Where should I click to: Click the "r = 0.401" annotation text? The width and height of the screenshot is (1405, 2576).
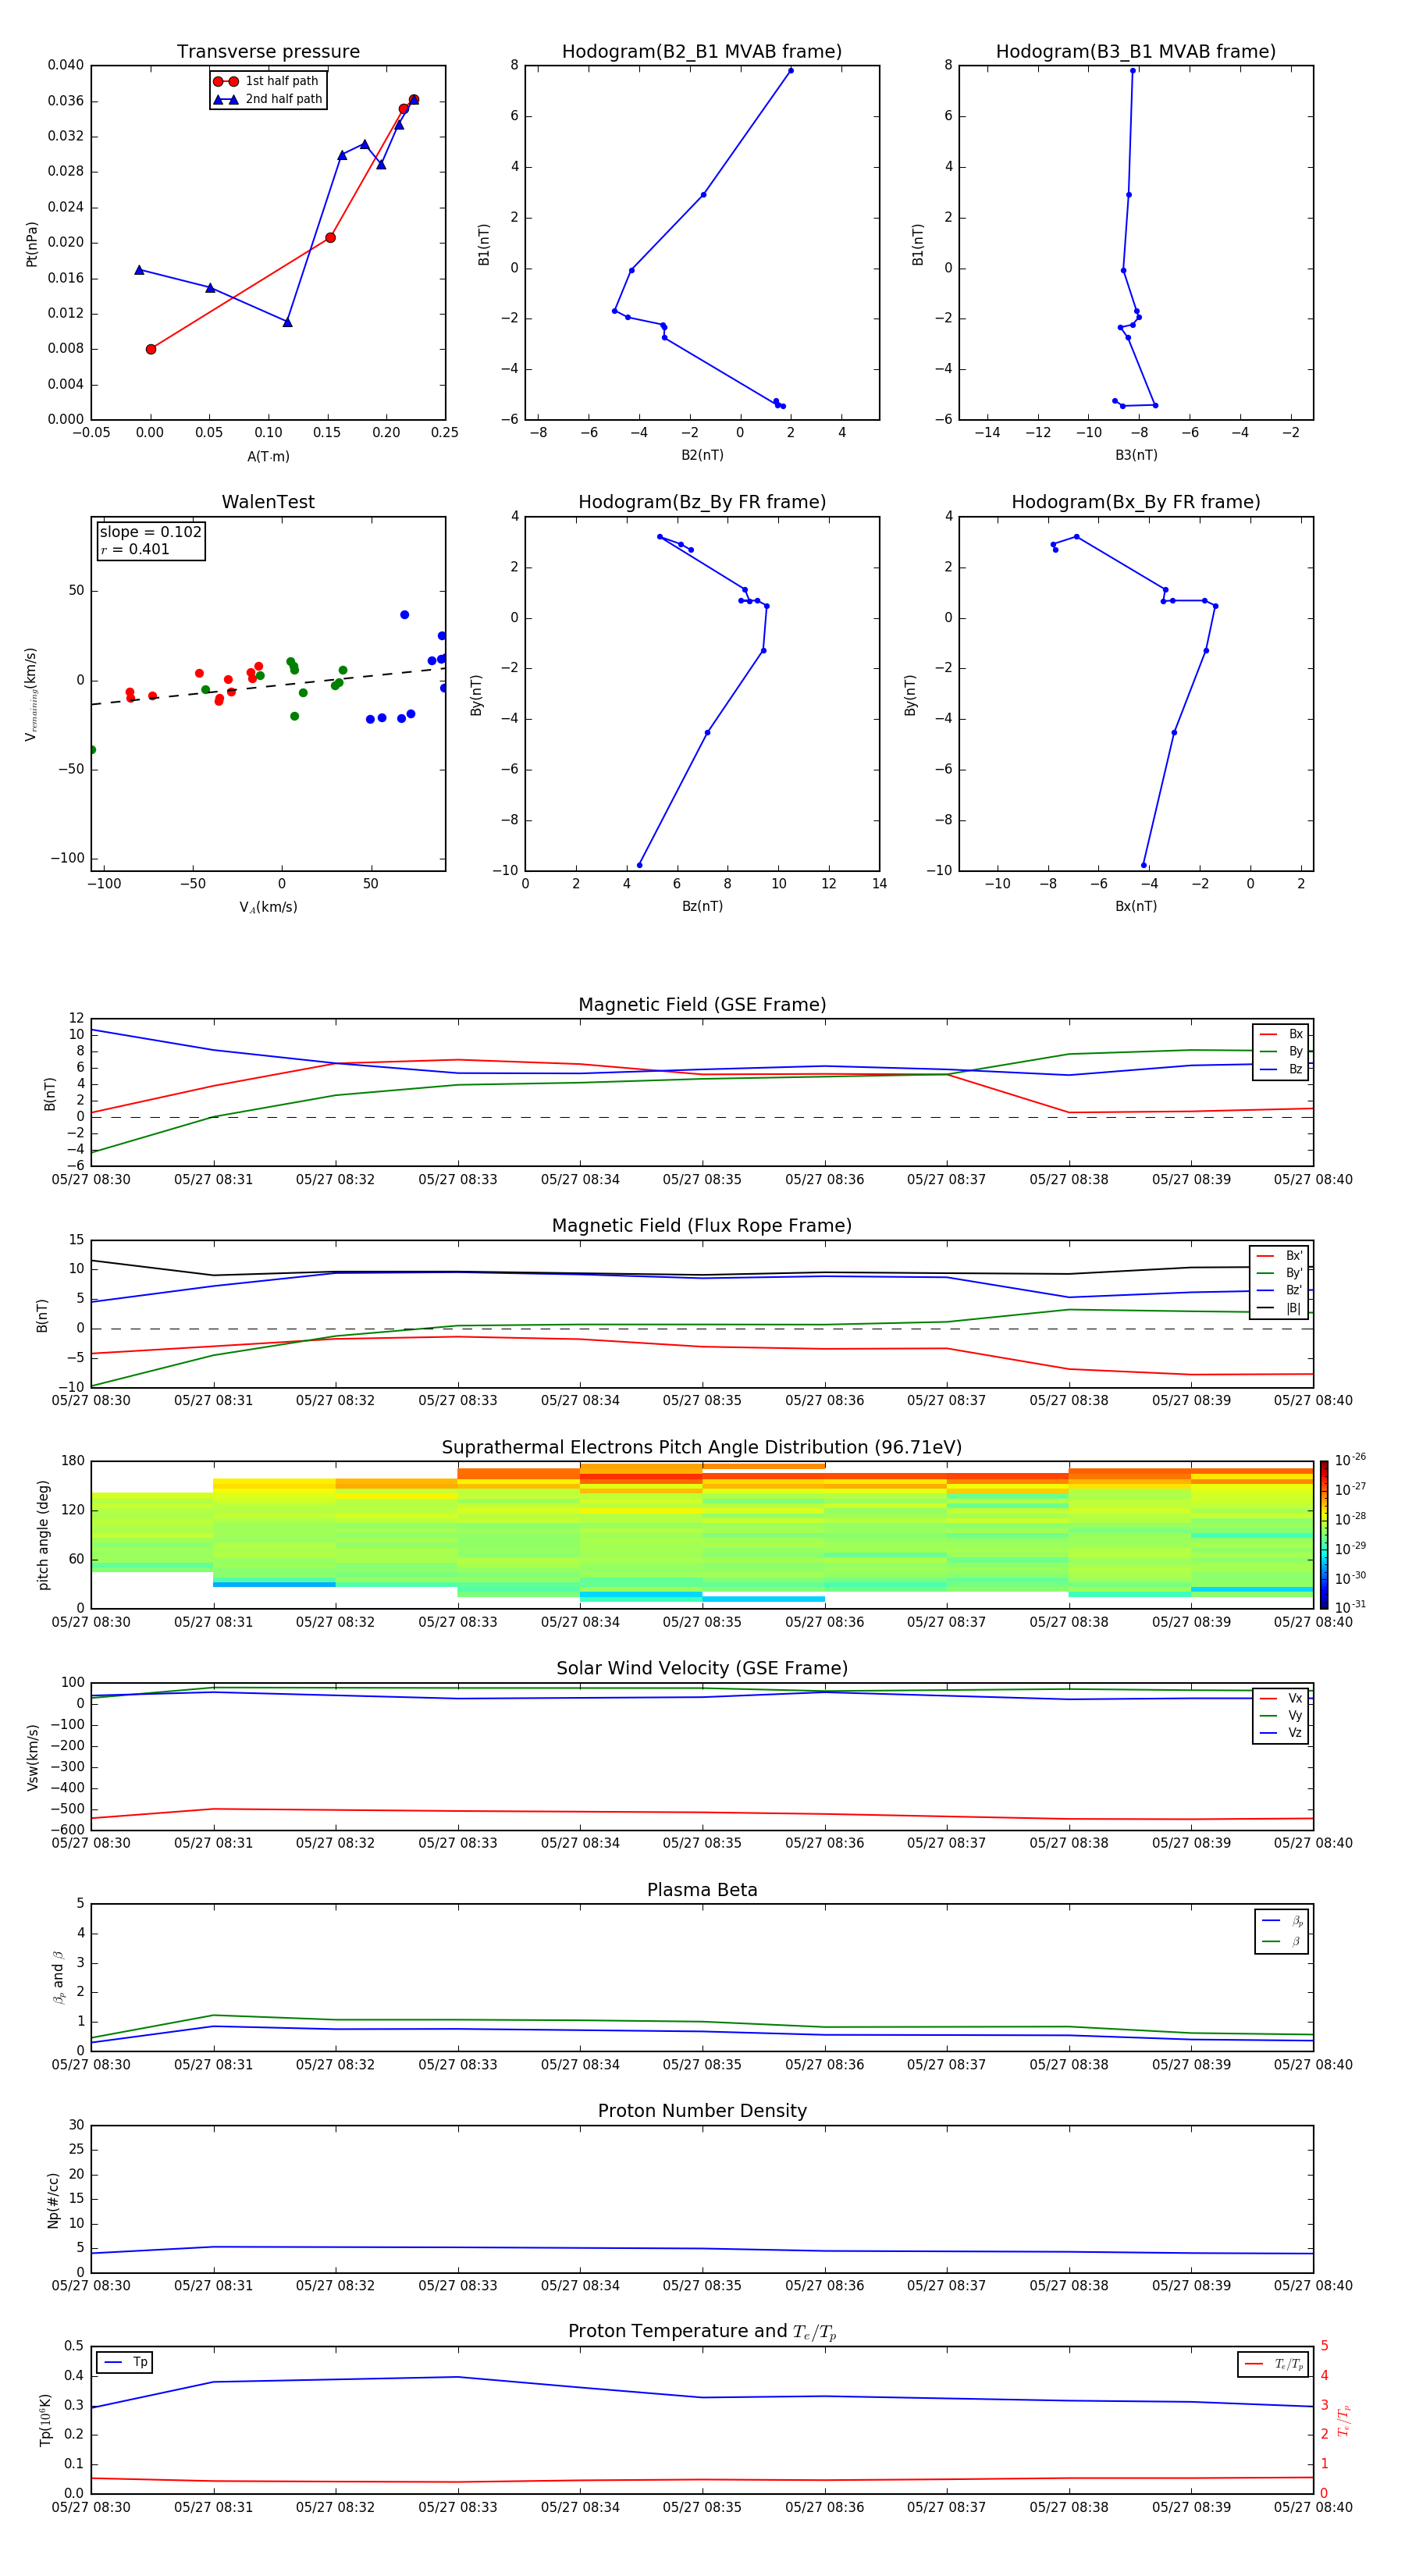(135, 549)
